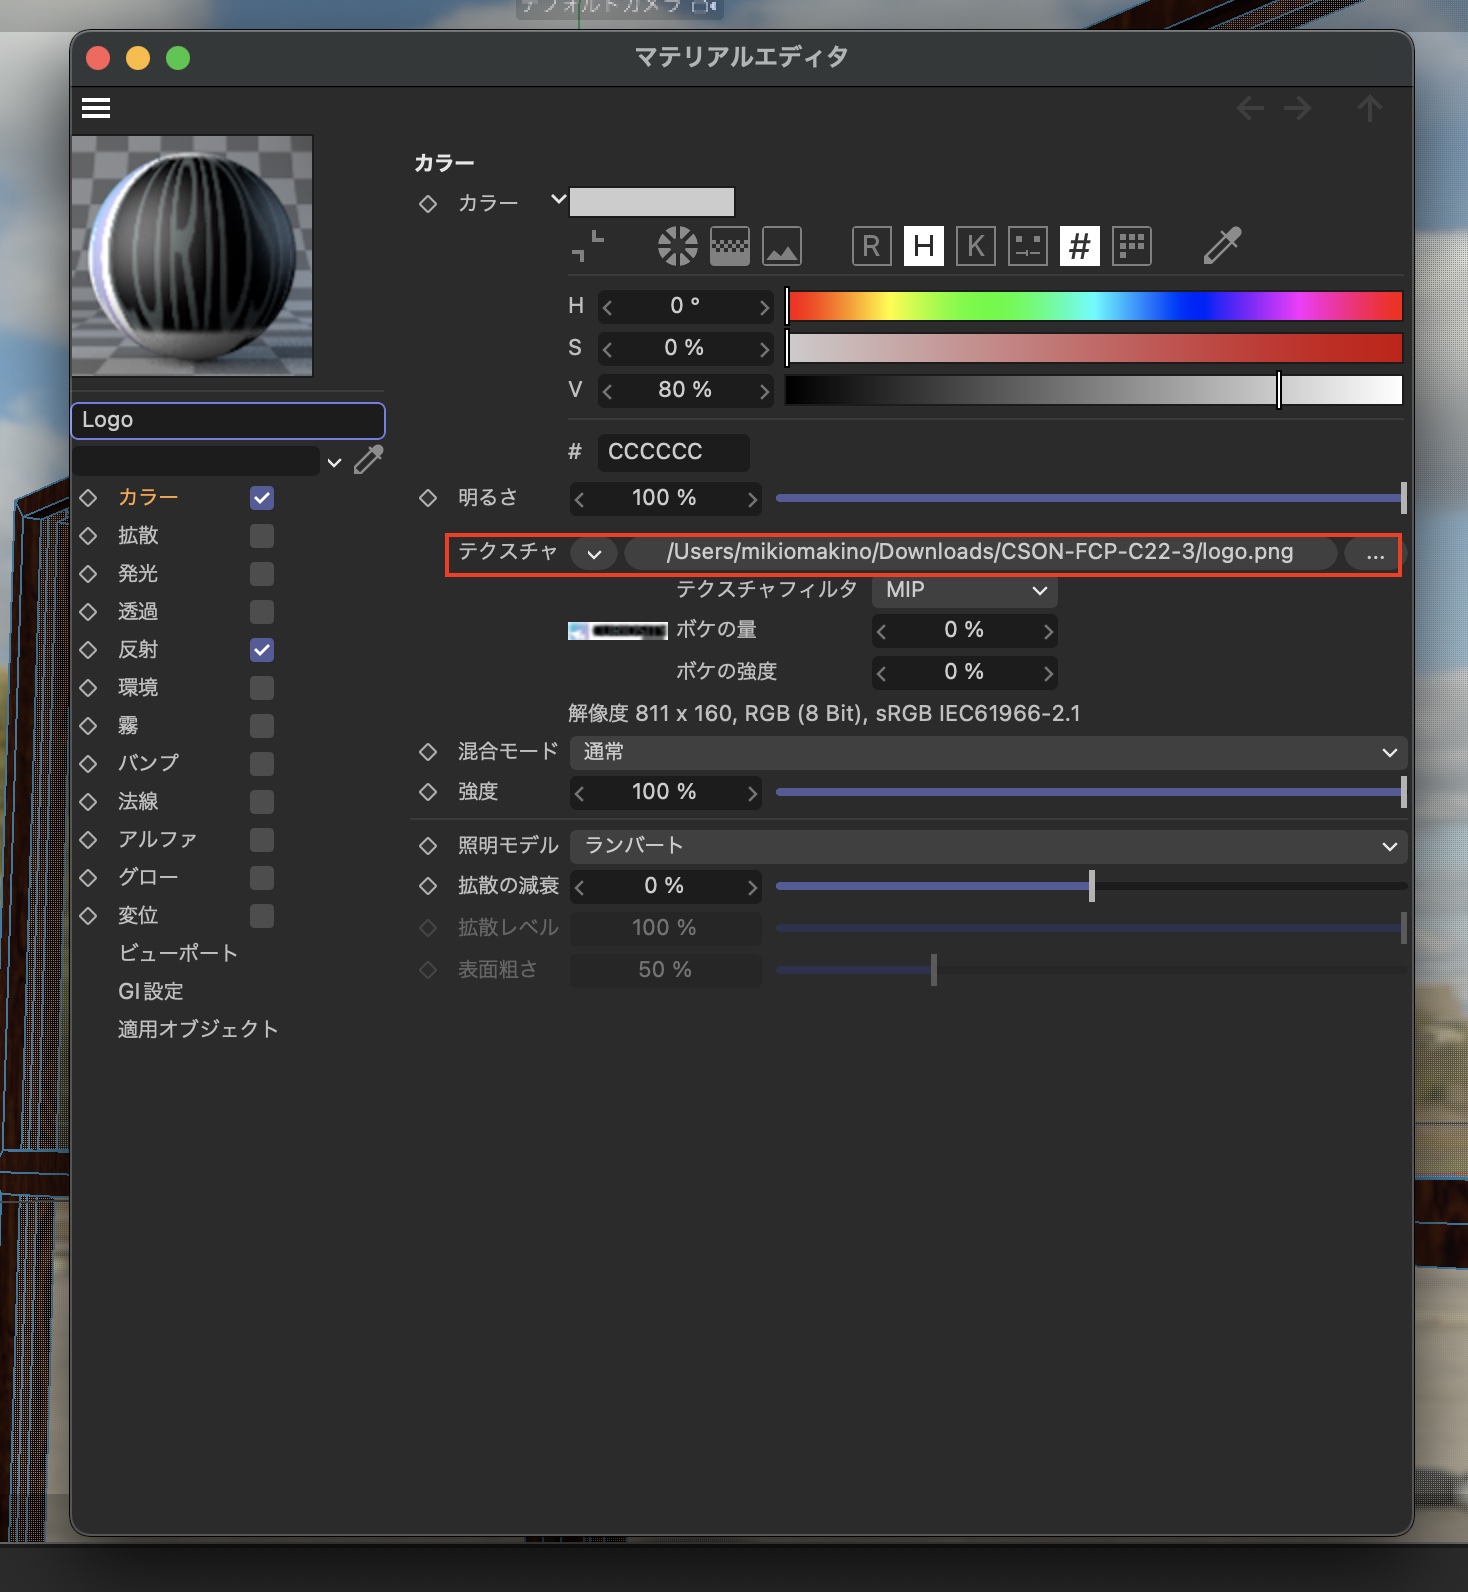Open the 混合モード dropdown
Image resolution: width=1468 pixels, height=1592 pixels.
coord(987,752)
